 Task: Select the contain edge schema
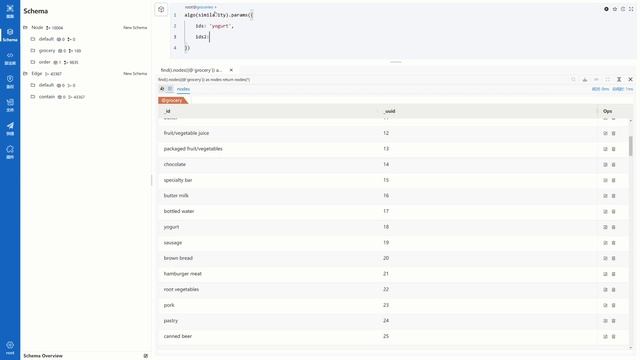[x=47, y=97]
